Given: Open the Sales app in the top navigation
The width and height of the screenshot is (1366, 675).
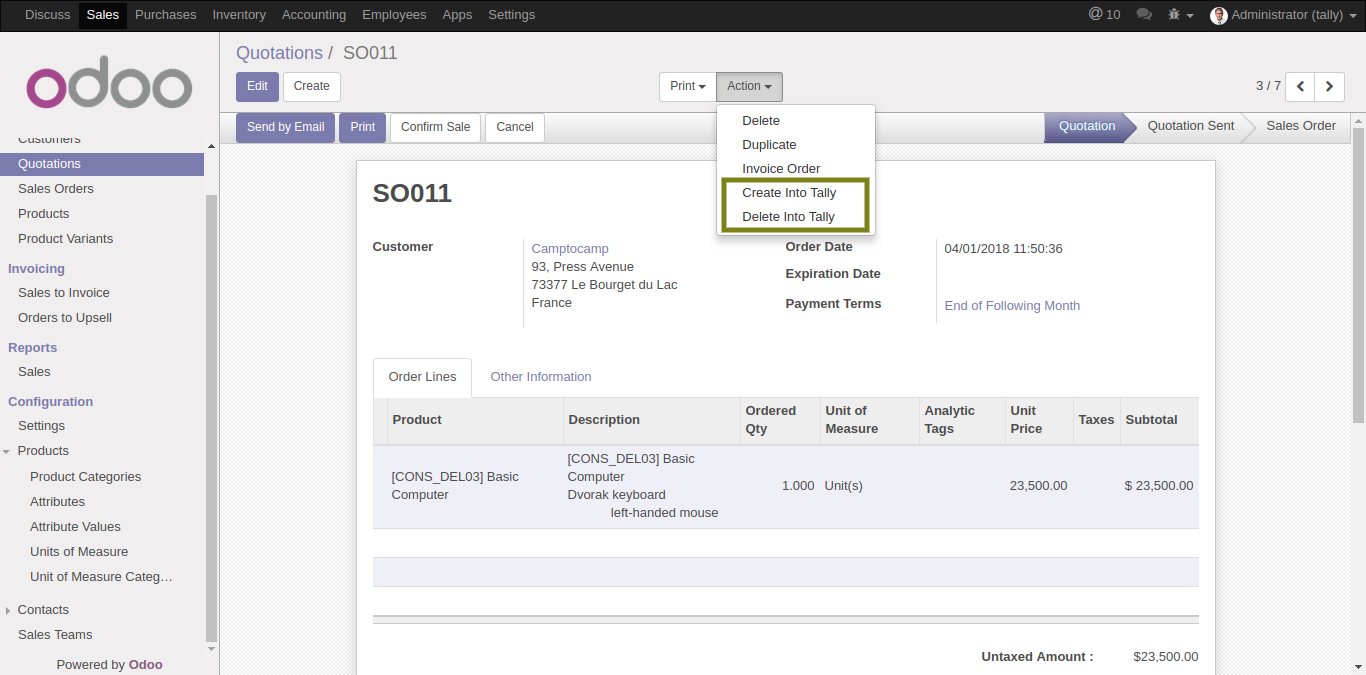Looking at the screenshot, I should (103, 15).
